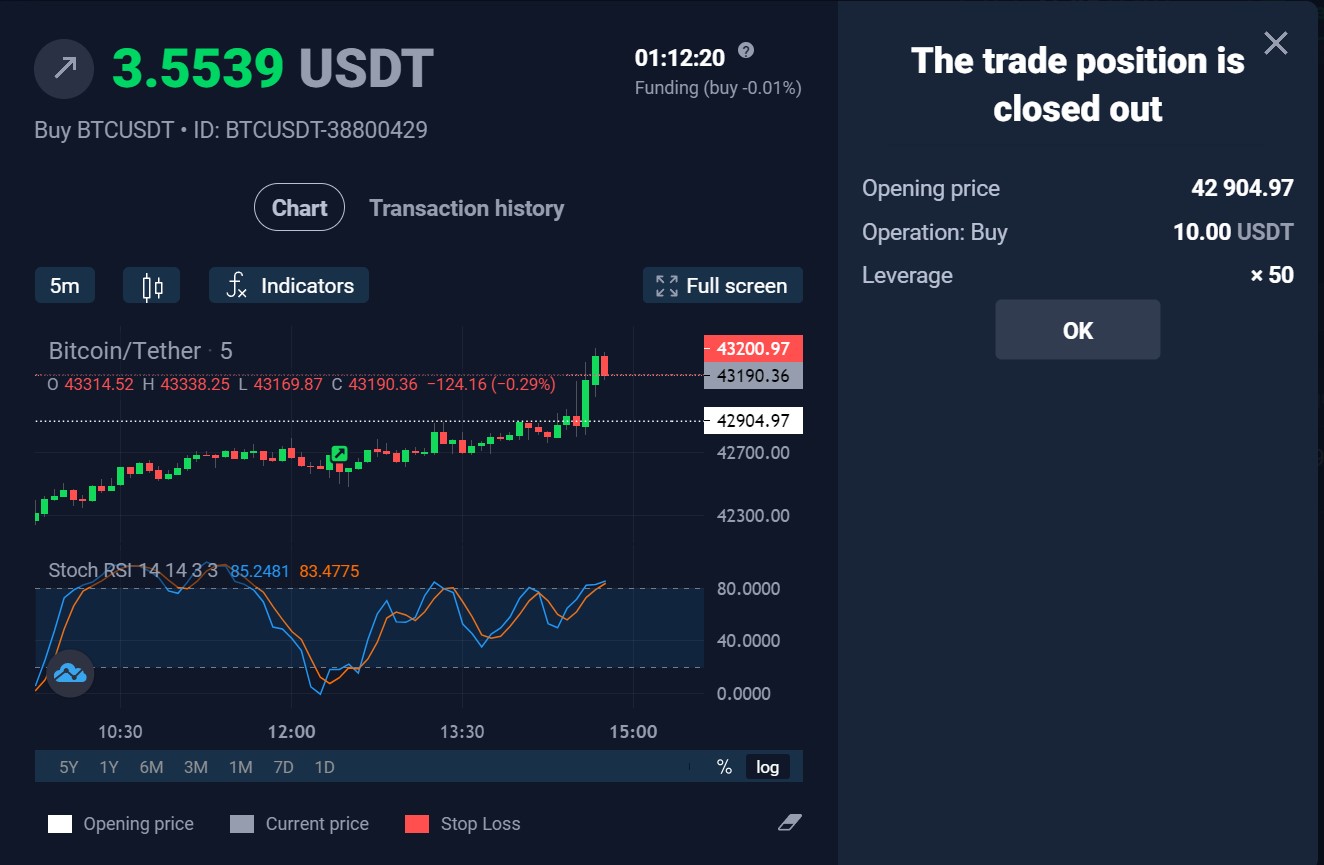Set chart range to 1D
The height and width of the screenshot is (865, 1324).
pyautogui.click(x=324, y=767)
